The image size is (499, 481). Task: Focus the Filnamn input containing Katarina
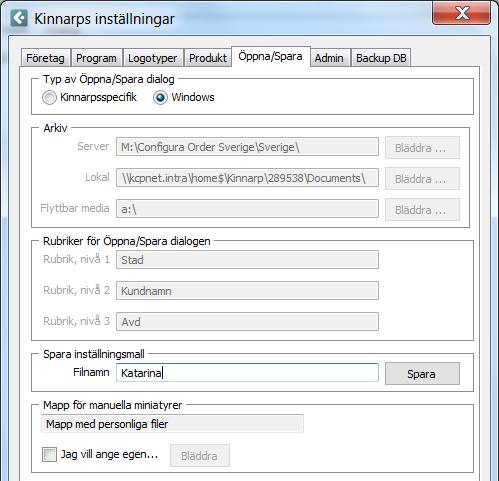point(247,373)
